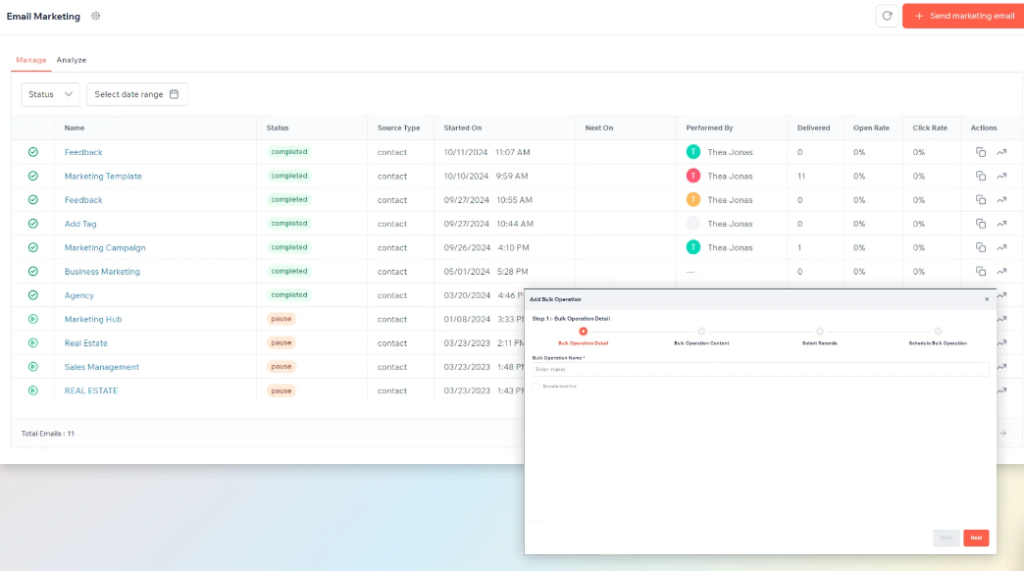
Task: Open analytics trend icon for Business Marketing row
Action: pos(1002,271)
